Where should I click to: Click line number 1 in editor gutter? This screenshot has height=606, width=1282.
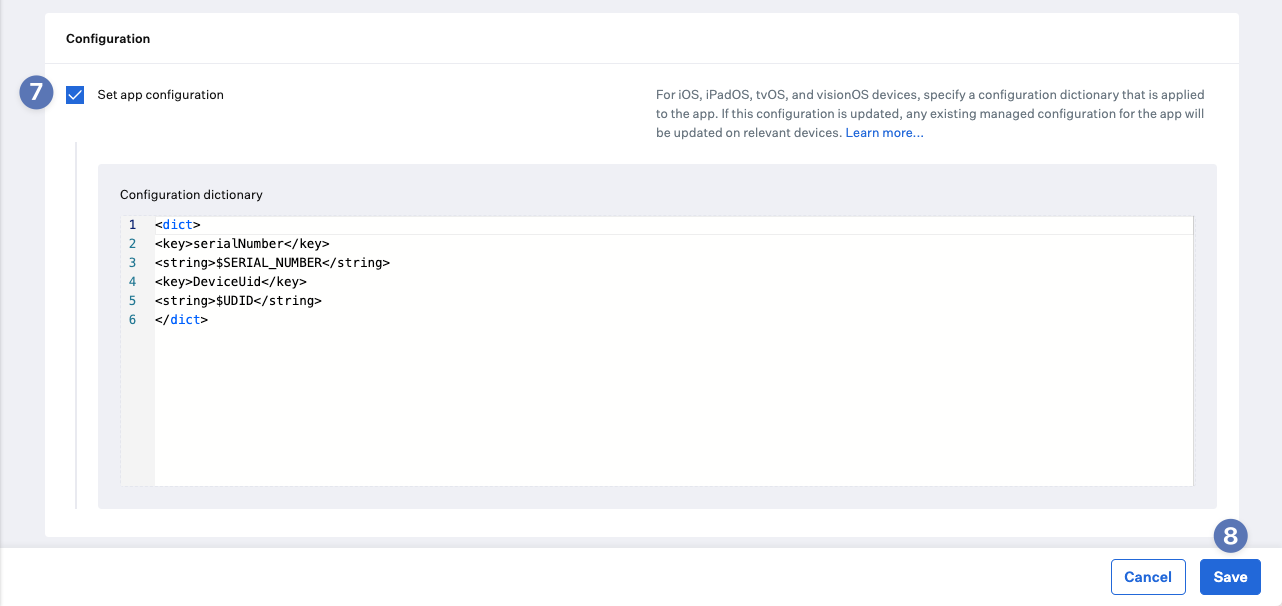[132, 225]
